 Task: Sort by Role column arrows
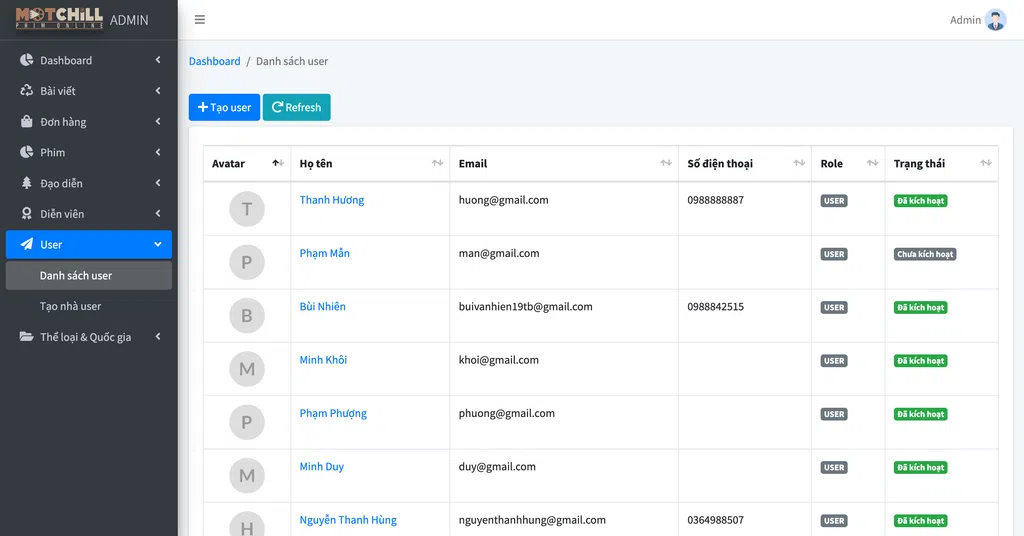(872, 163)
